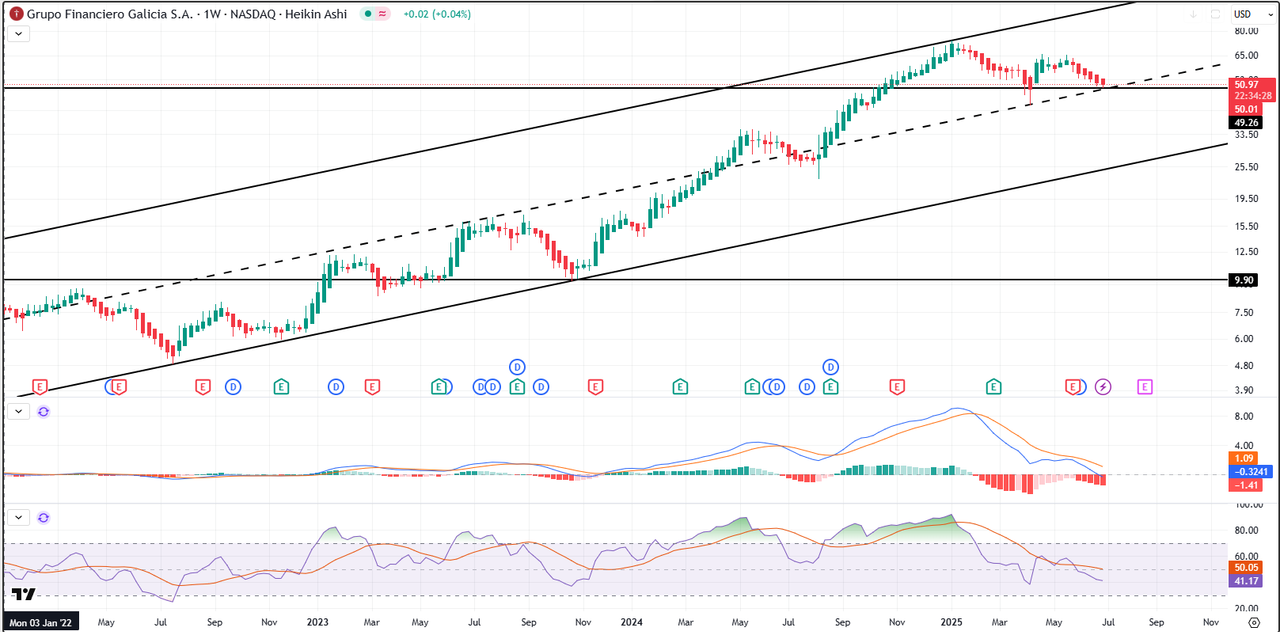Screen dimensions: 1280x632
Task: Open the USD currency dropdown
Action: coord(1255,14)
